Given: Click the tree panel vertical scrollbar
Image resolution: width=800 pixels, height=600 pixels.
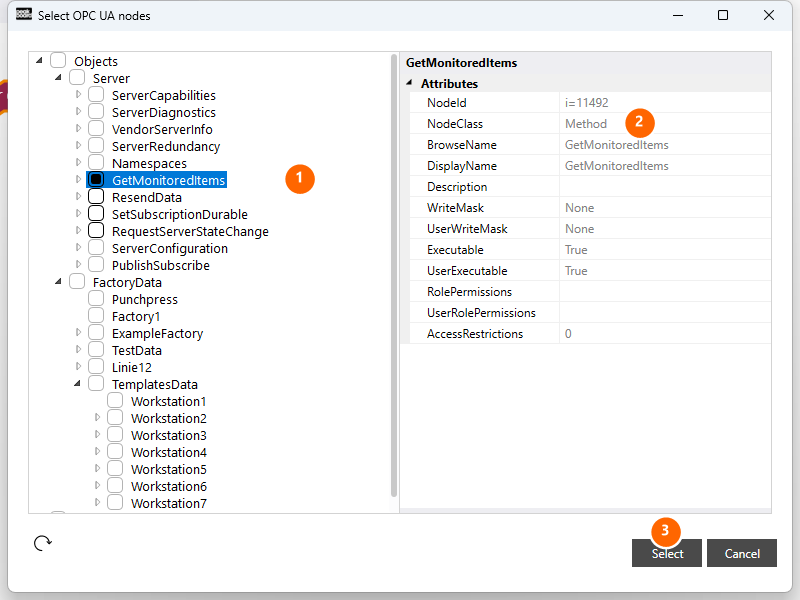Looking at the screenshot, I should tap(393, 276).
